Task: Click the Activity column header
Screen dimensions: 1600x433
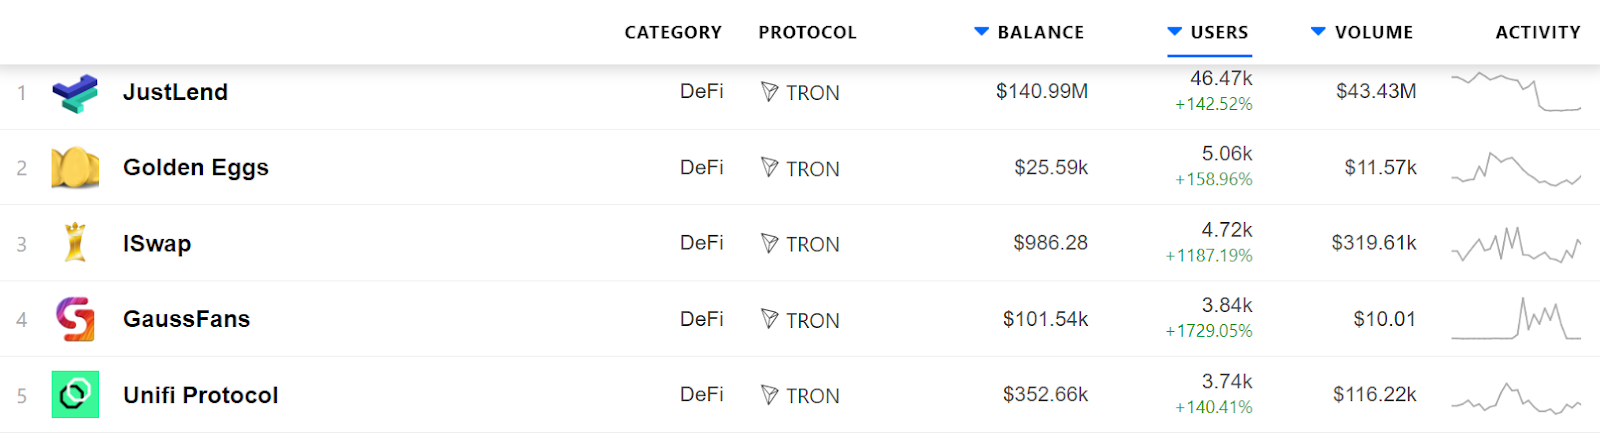Action: (x=1537, y=32)
